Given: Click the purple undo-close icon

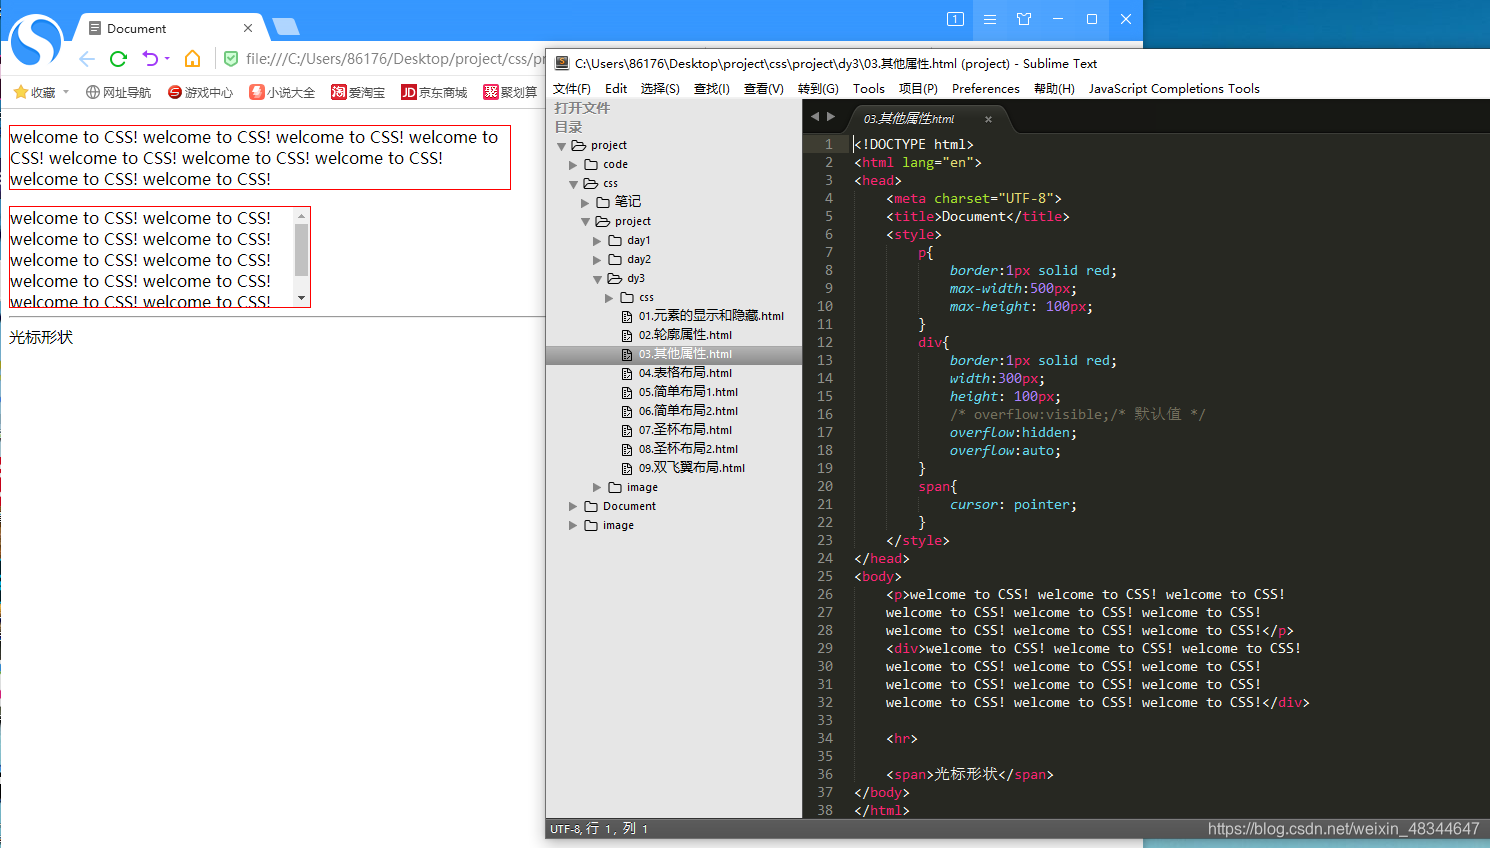Looking at the screenshot, I should [150, 59].
